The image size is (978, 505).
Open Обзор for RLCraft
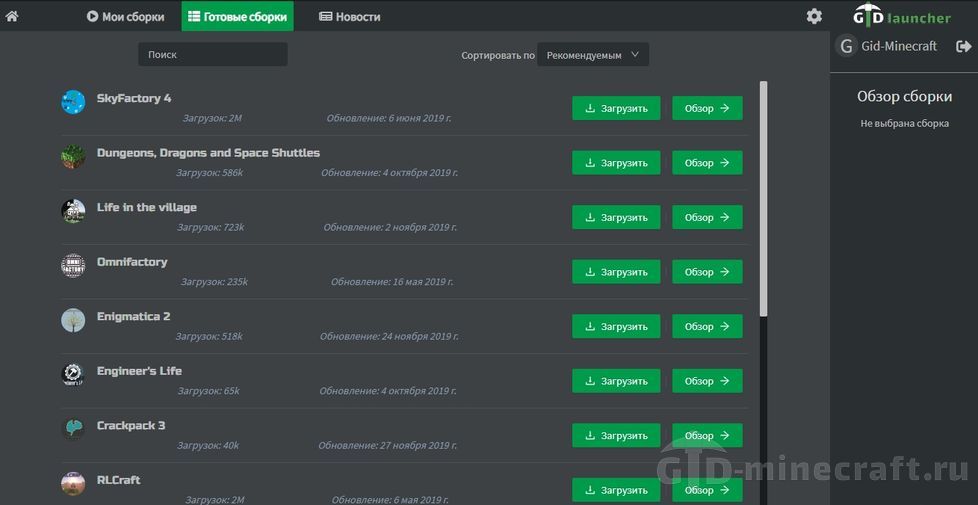click(707, 490)
